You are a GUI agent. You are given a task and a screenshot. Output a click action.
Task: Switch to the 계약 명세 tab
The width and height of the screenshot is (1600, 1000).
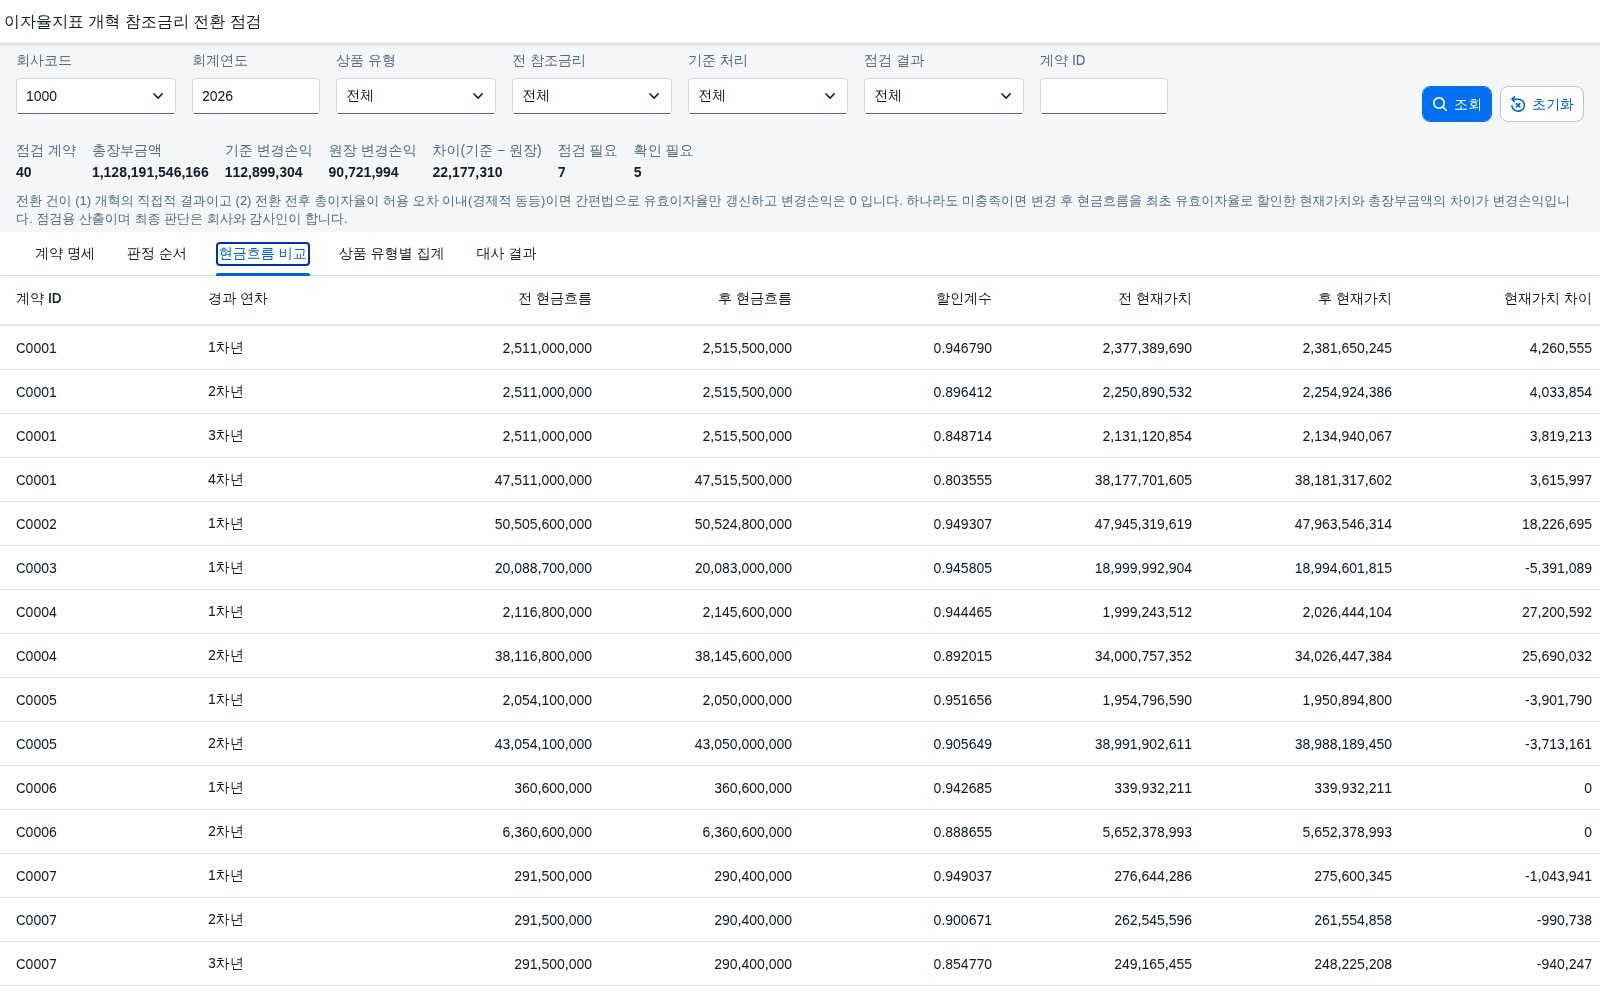pyautogui.click(x=65, y=254)
